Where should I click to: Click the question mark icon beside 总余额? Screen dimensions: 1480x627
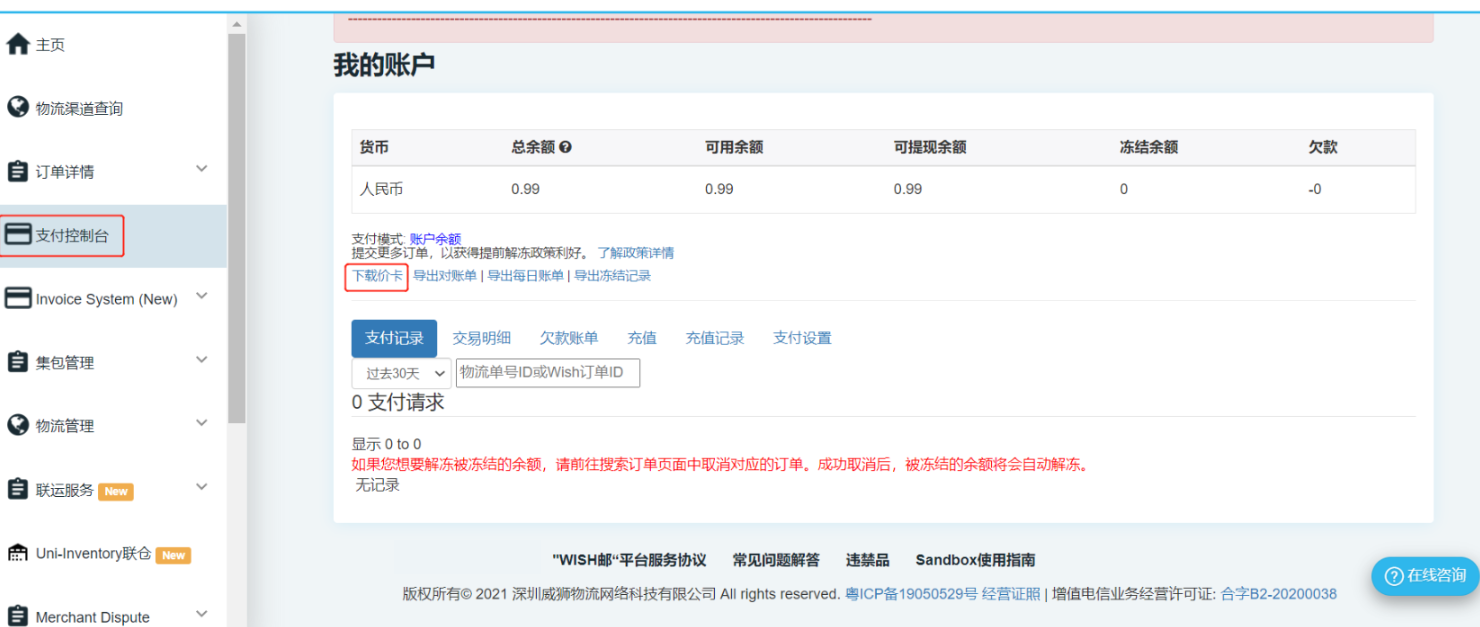point(566,147)
